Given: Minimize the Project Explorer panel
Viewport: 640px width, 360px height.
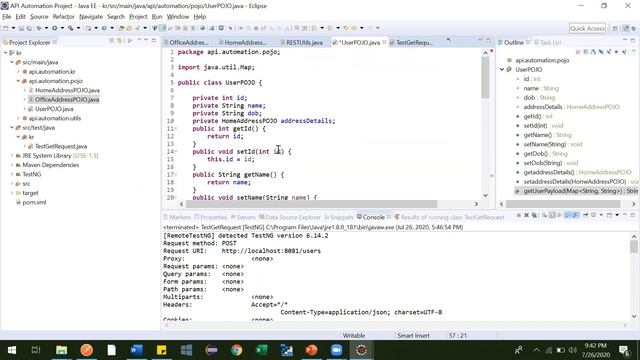Looking at the screenshot, I should 146,40.
